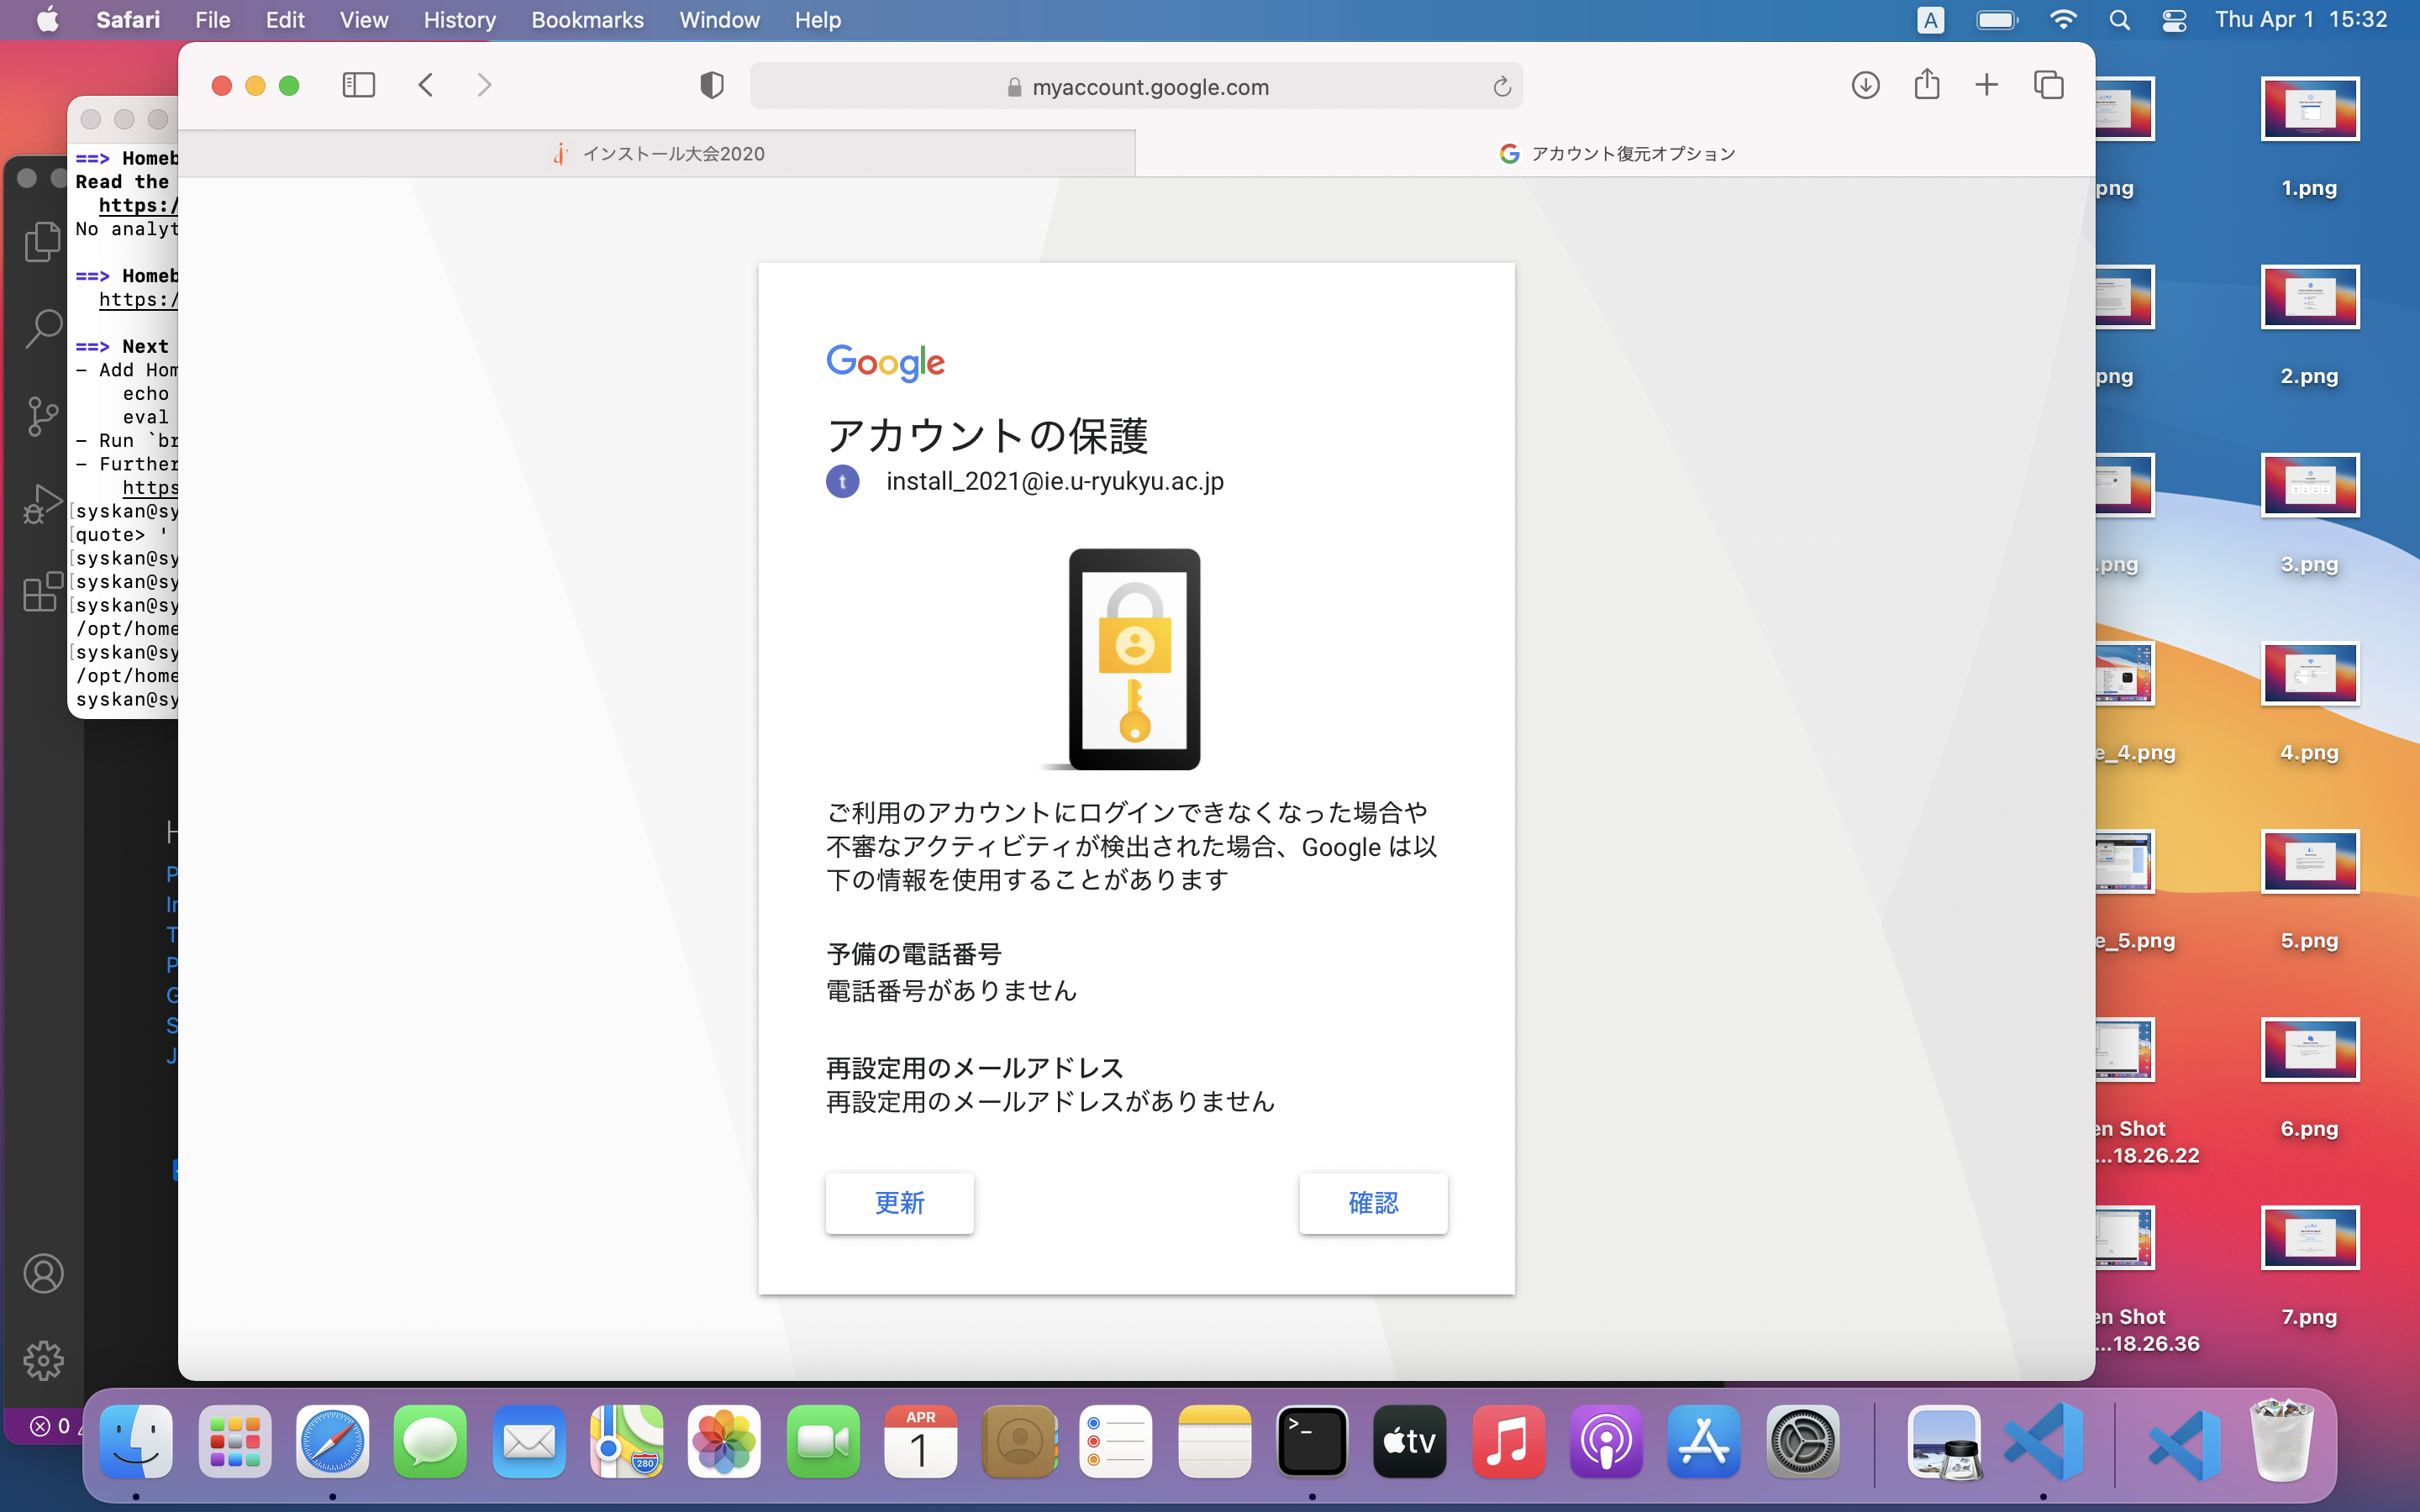Open the input source menu
The width and height of the screenshot is (2420, 1512).
click(x=1931, y=20)
